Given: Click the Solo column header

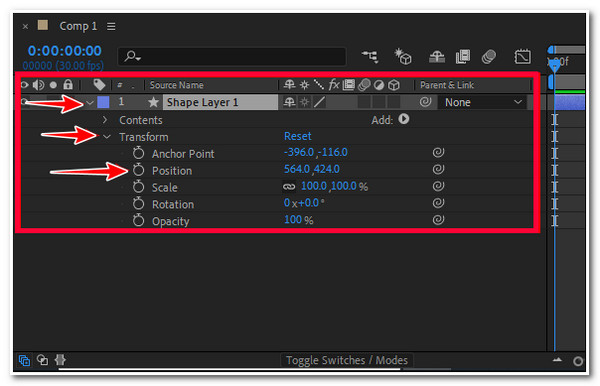Looking at the screenshot, I should click(53, 85).
